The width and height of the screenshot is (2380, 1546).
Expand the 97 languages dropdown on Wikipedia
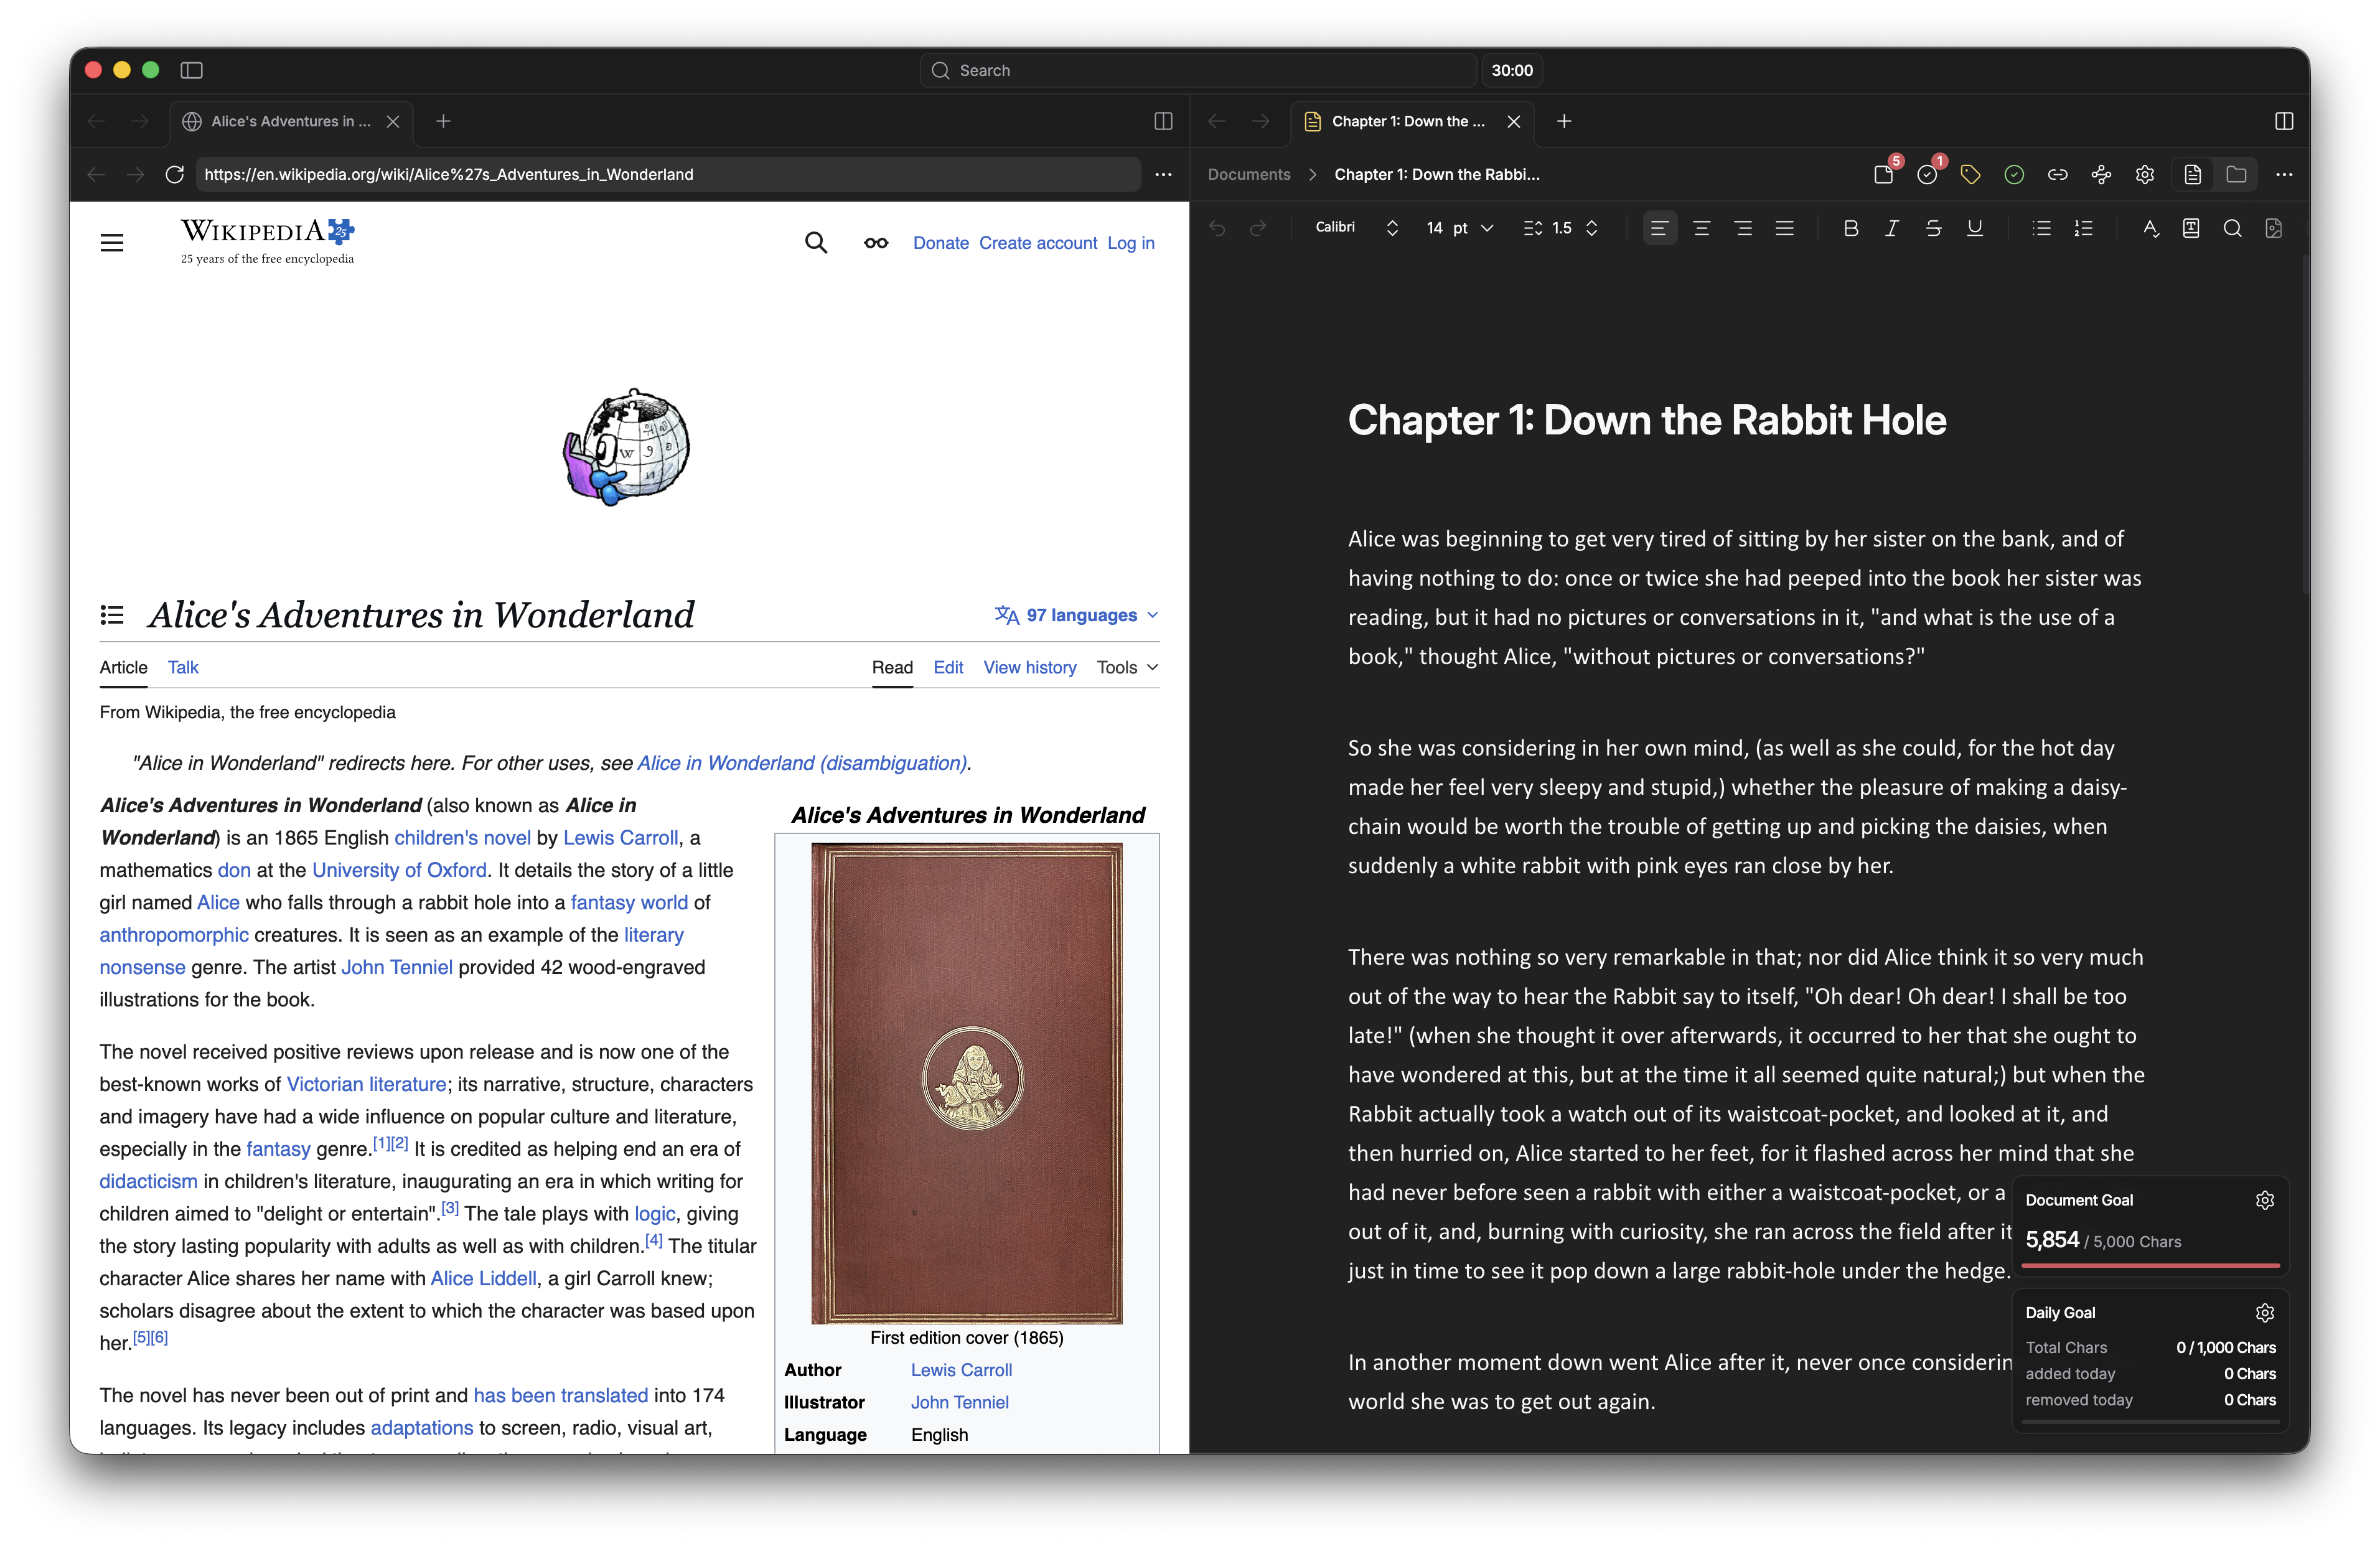coord(1076,615)
